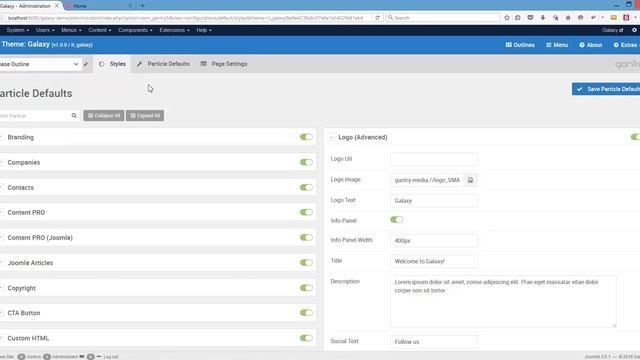The image size is (640, 360).
Task: Click the bookmark star icon in browser toolbar
Action: coord(507,18)
